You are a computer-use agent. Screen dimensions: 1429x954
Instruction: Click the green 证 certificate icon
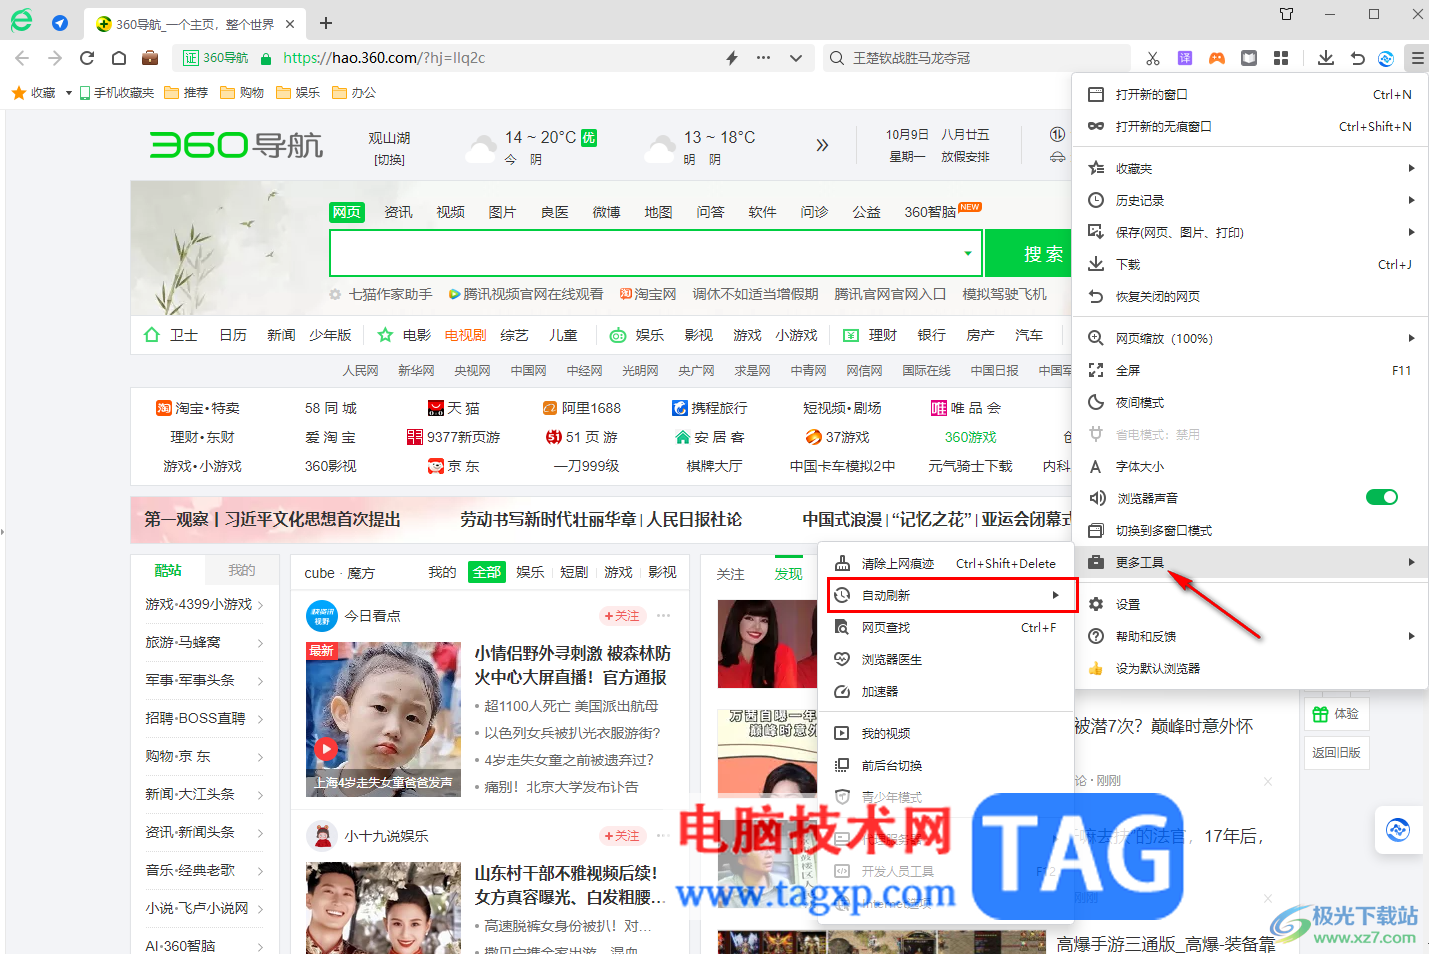point(191,58)
